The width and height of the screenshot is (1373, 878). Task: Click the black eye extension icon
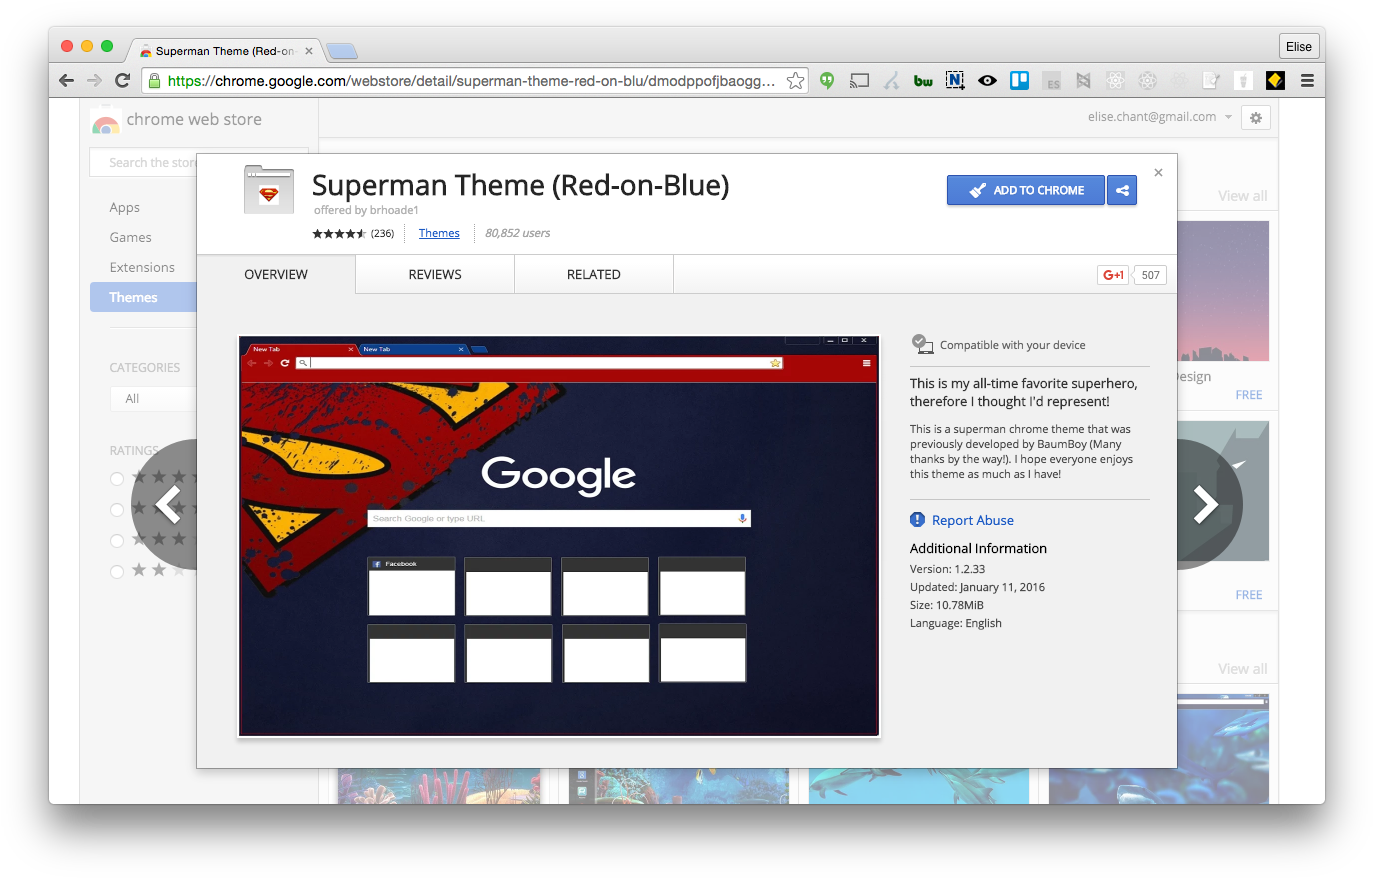(x=987, y=81)
